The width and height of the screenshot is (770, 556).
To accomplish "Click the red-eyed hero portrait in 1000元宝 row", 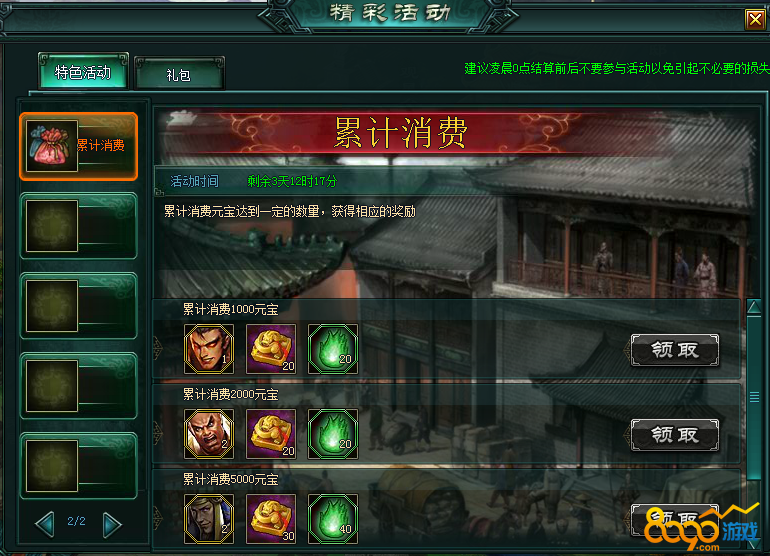I will [x=209, y=349].
